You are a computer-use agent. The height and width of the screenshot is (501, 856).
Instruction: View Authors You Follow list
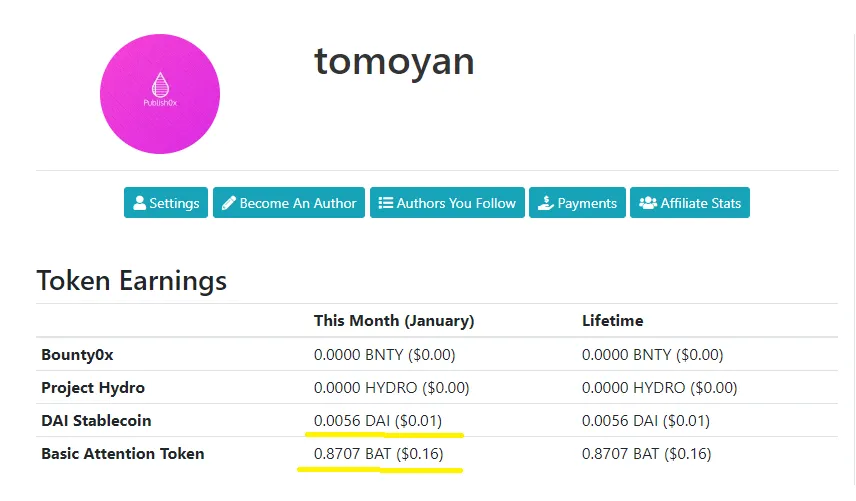coord(447,202)
